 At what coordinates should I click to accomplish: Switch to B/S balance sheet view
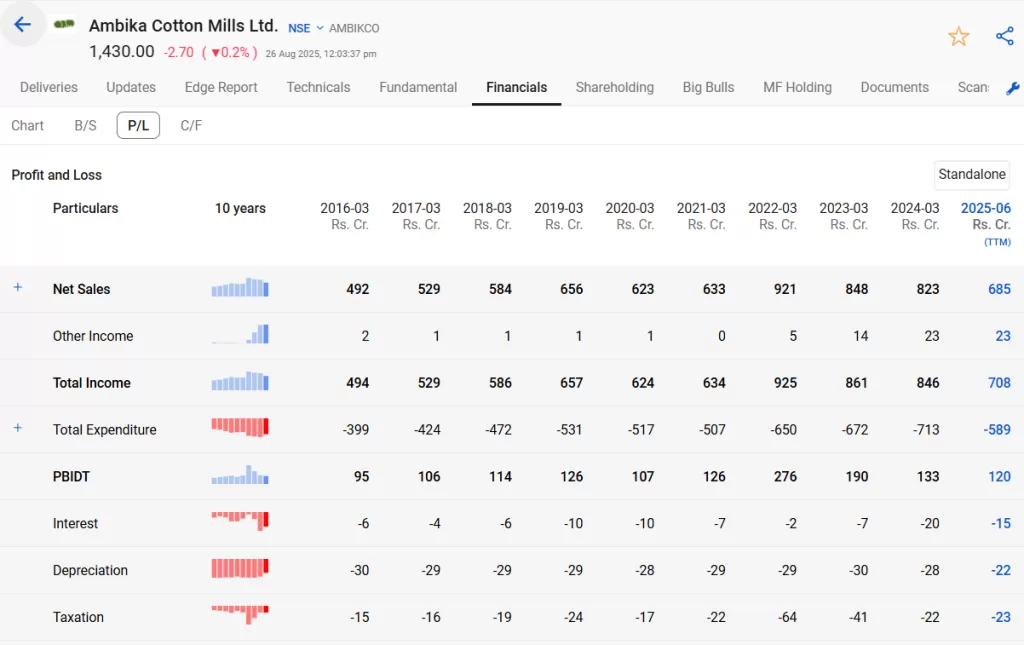(86, 125)
